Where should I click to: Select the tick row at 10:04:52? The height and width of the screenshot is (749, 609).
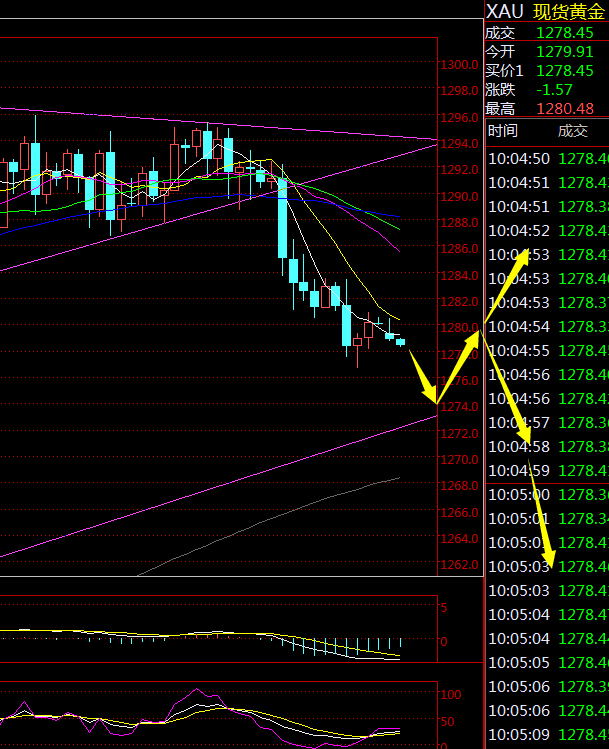(x=547, y=231)
